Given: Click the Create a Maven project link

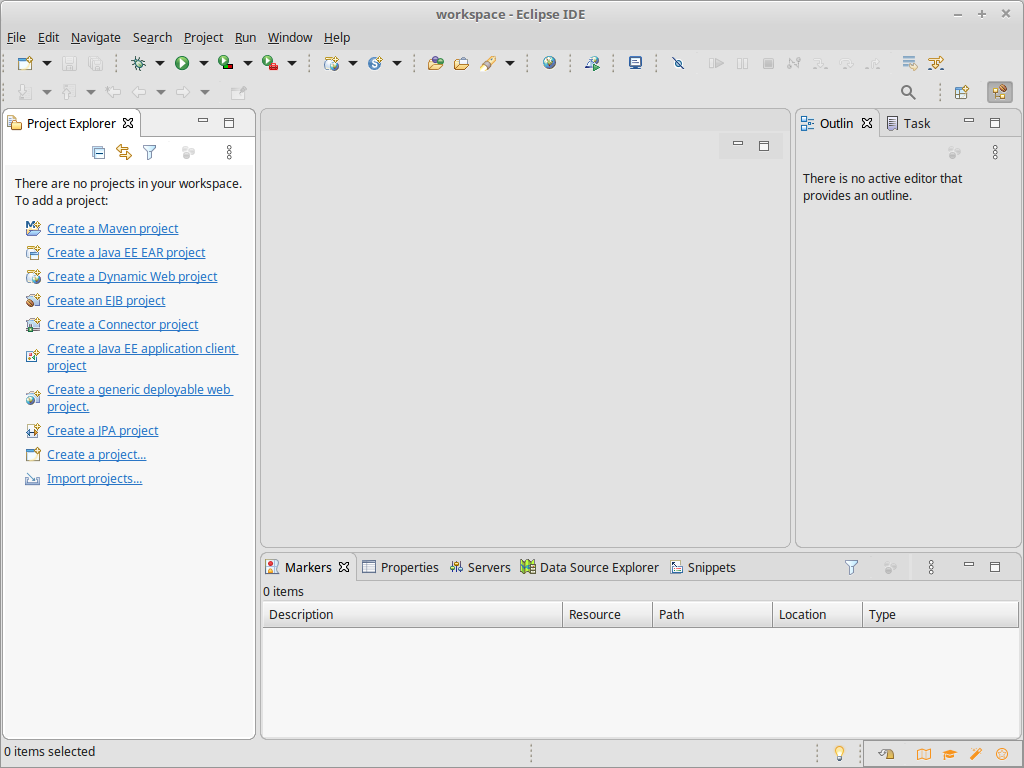Looking at the screenshot, I should click(x=112, y=228).
